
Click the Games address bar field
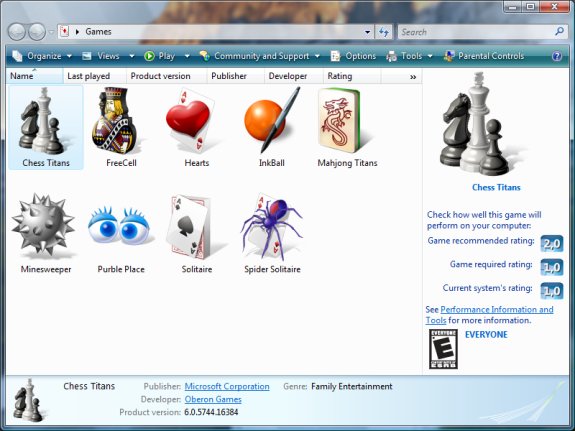coord(215,32)
